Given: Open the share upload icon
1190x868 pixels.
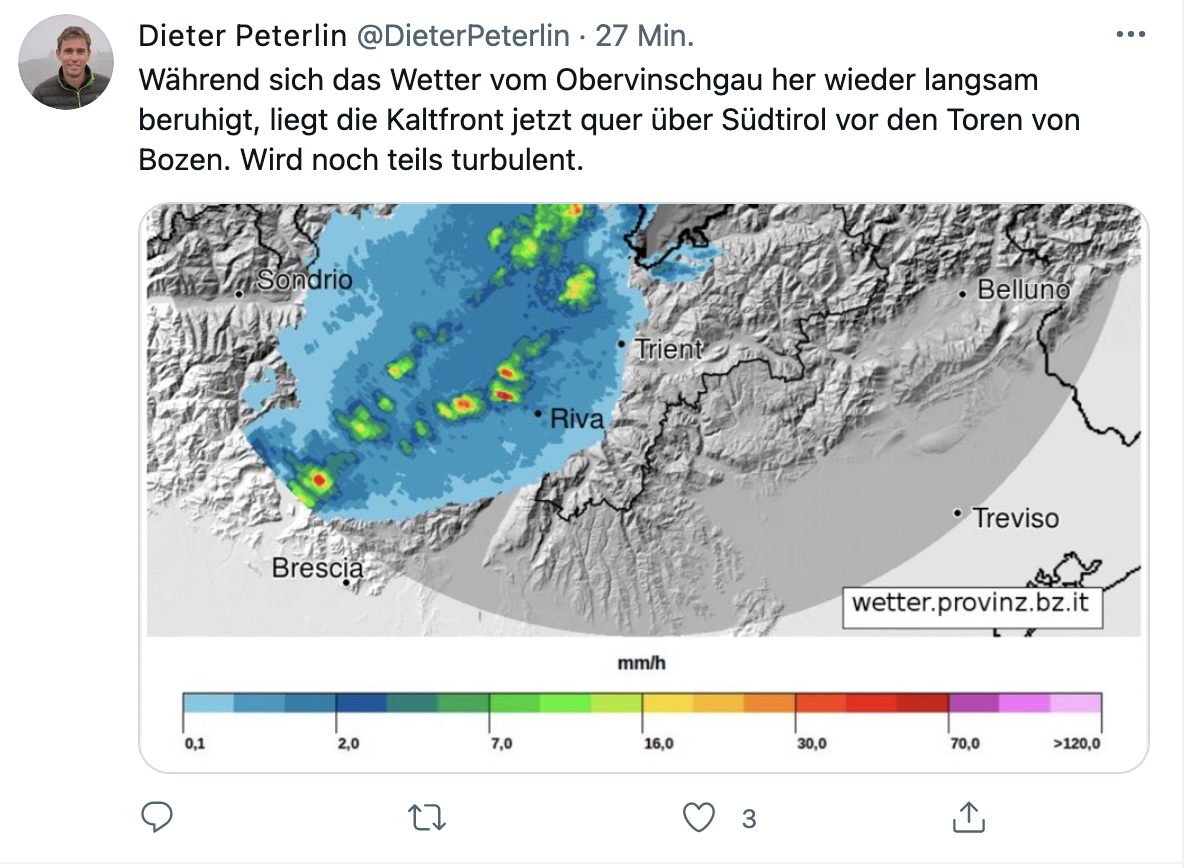Looking at the screenshot, I should tap(968, 817).
